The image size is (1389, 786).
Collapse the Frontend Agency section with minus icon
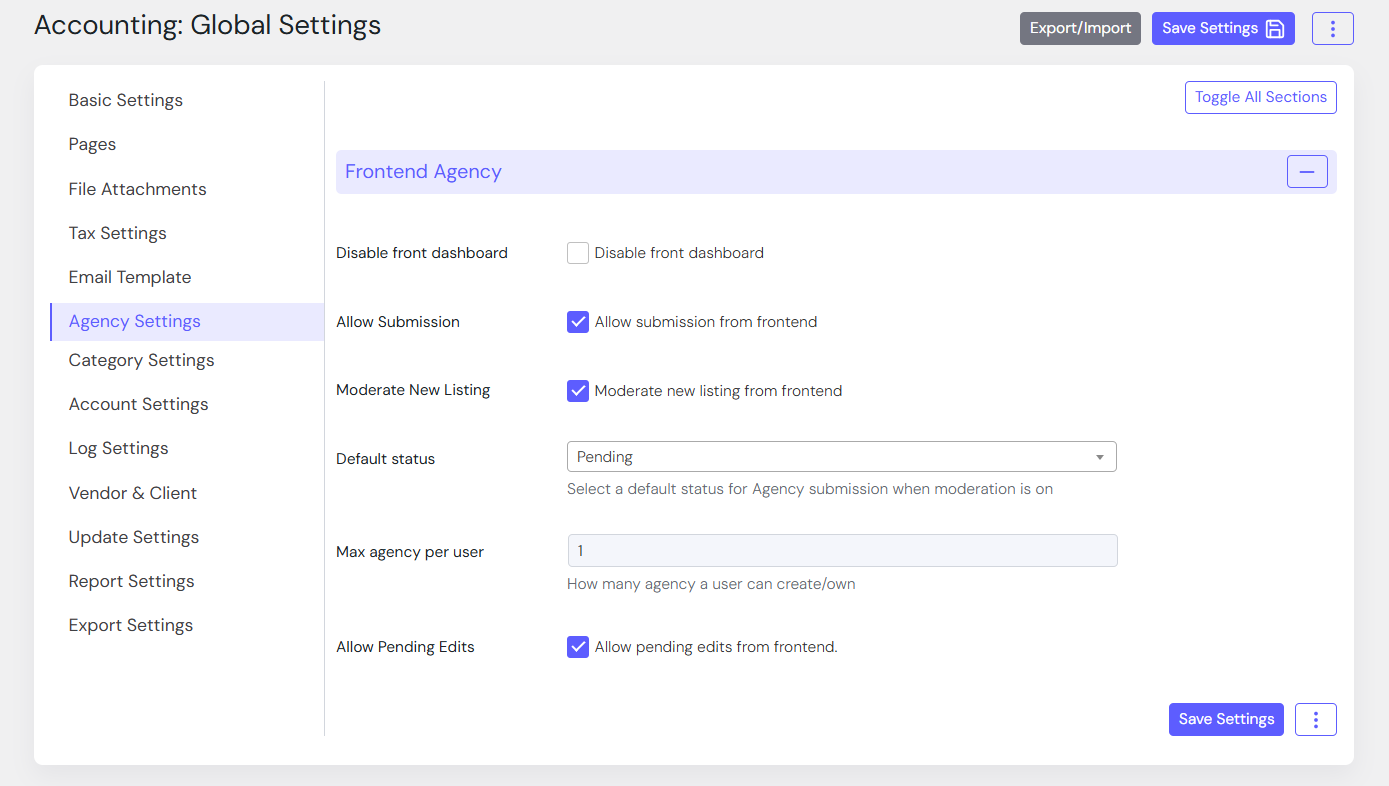pos(1306,172)
